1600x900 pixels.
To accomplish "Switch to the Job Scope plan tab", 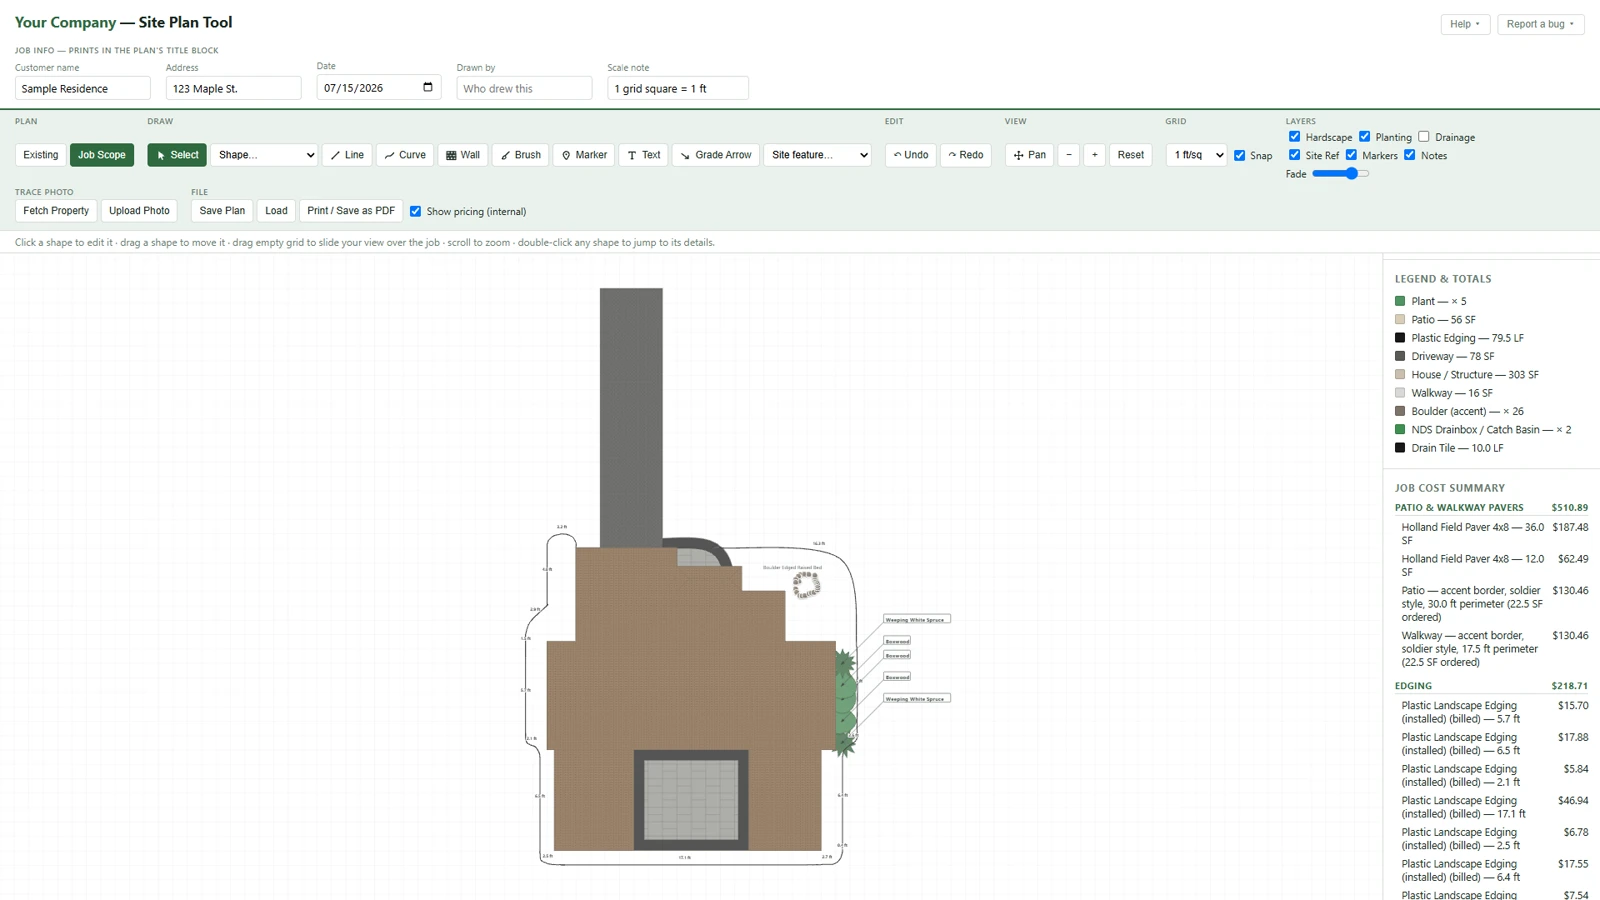I will (x=102, y=155).
